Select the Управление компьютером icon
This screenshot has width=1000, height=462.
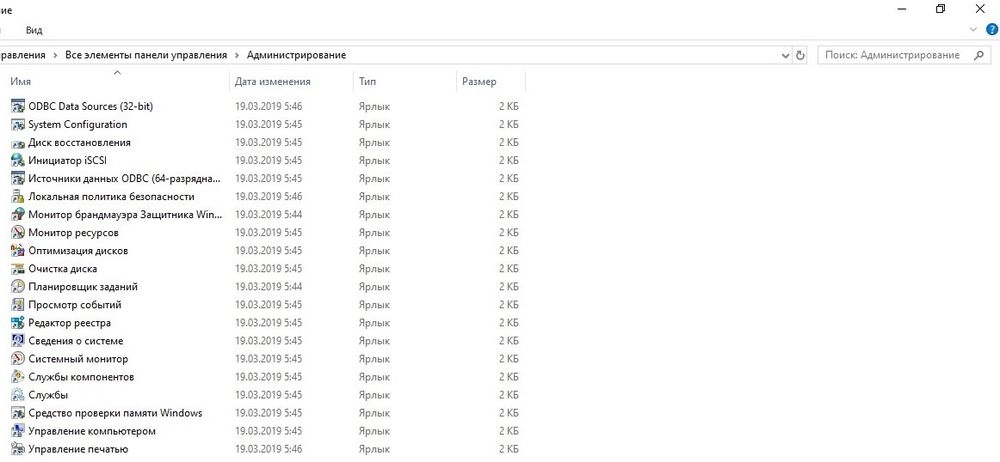pyautogui.click(x=18, y=431)
